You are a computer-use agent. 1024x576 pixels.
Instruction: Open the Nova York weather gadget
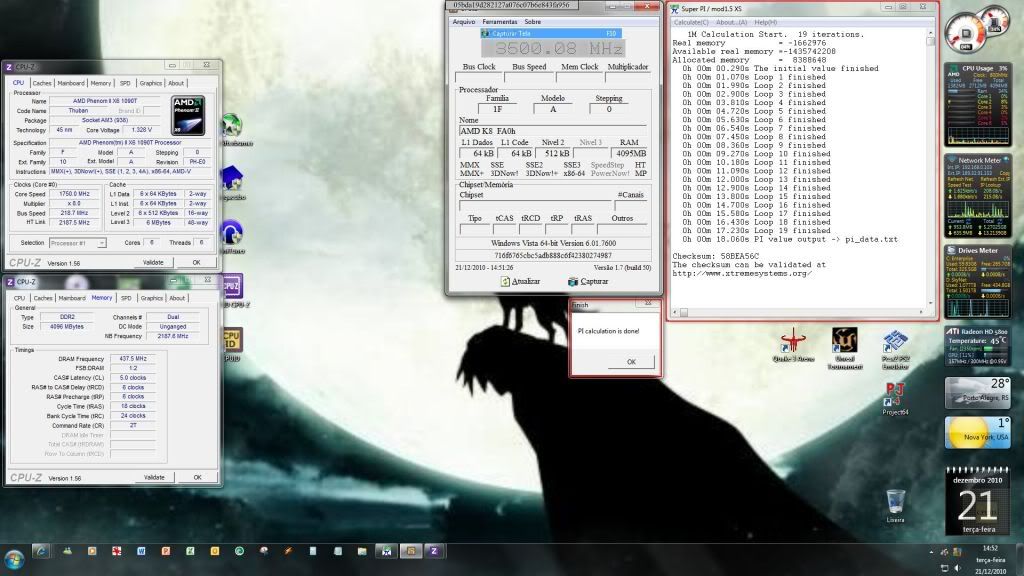point(978,432)
